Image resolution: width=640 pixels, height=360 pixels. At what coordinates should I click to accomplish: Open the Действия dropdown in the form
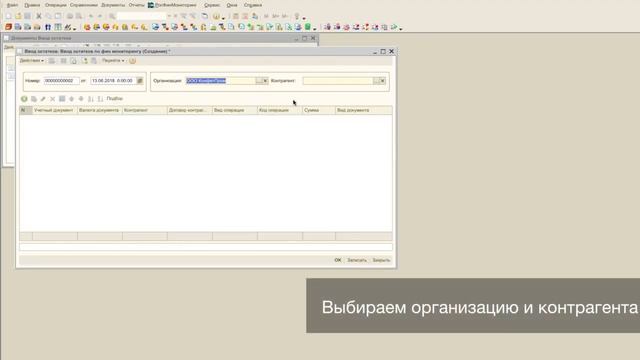pyautogui.click(x=32, y=60)
